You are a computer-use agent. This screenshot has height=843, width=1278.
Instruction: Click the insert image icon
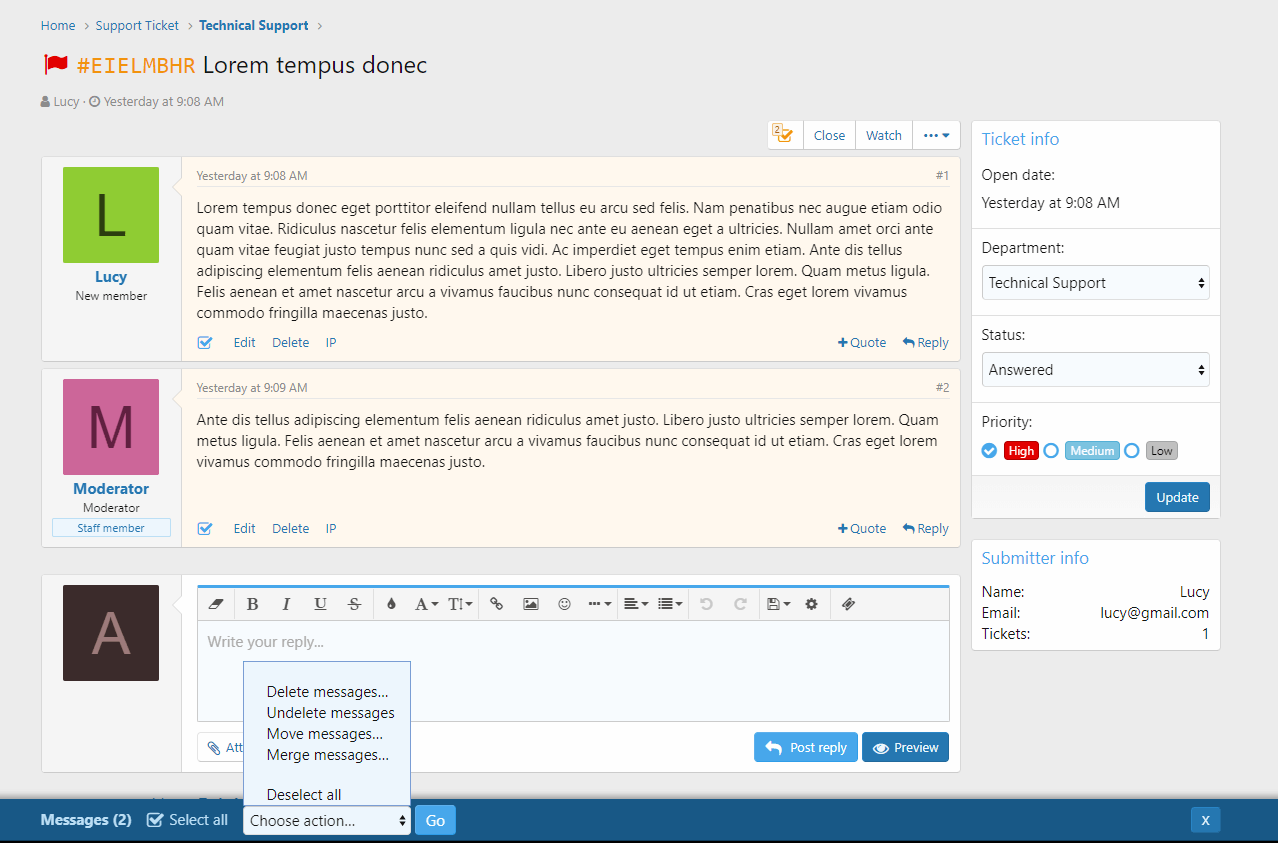coord(531,604)
